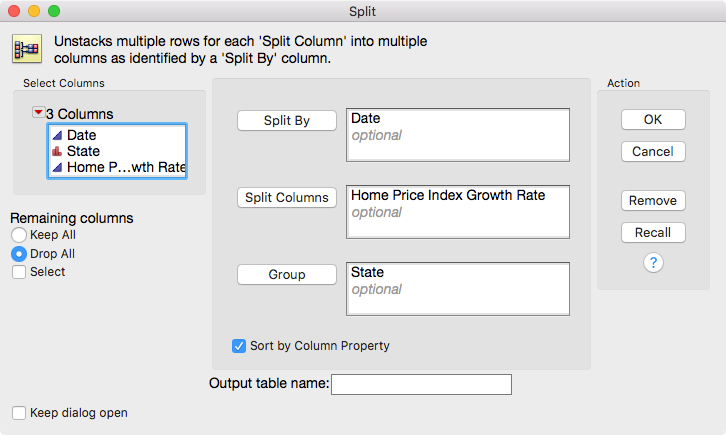Open the blue question mark help
Viewport: 726px width, 435px height.
[653, 263]
